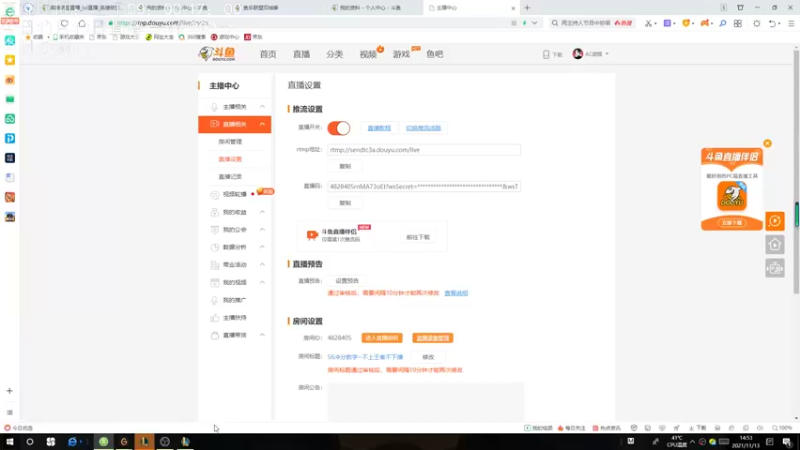Click the house icon at the right edge
Screen dimensions: 800x450
click(774, 244)
